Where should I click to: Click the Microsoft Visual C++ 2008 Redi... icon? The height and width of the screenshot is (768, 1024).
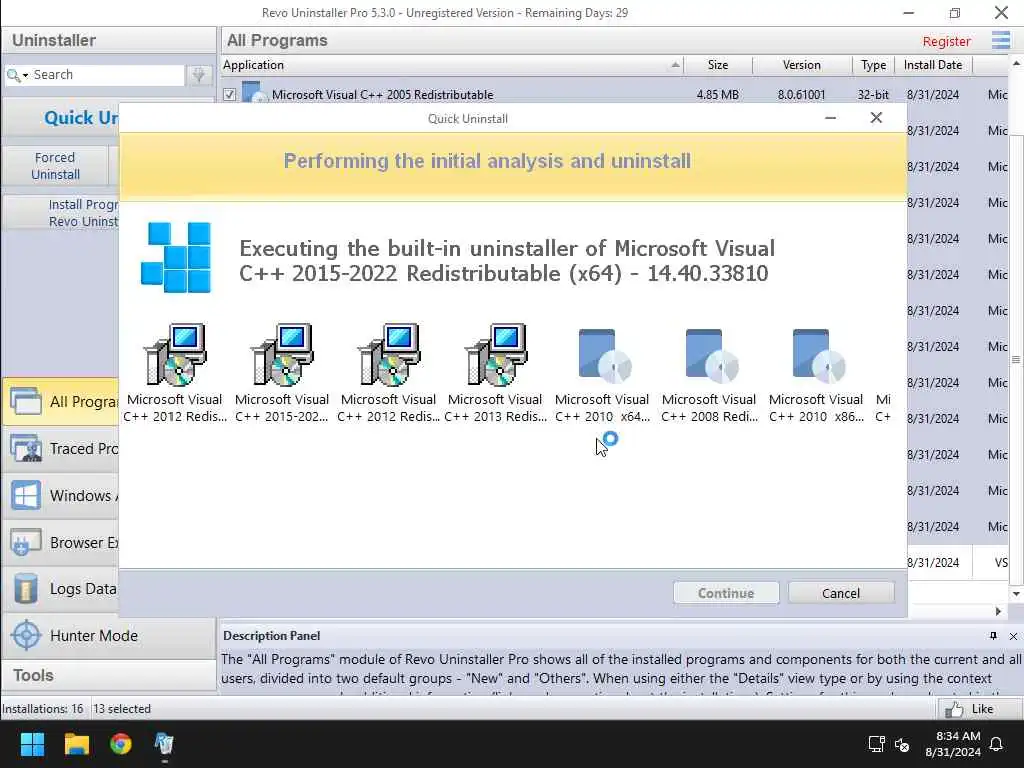coord(710,355)
